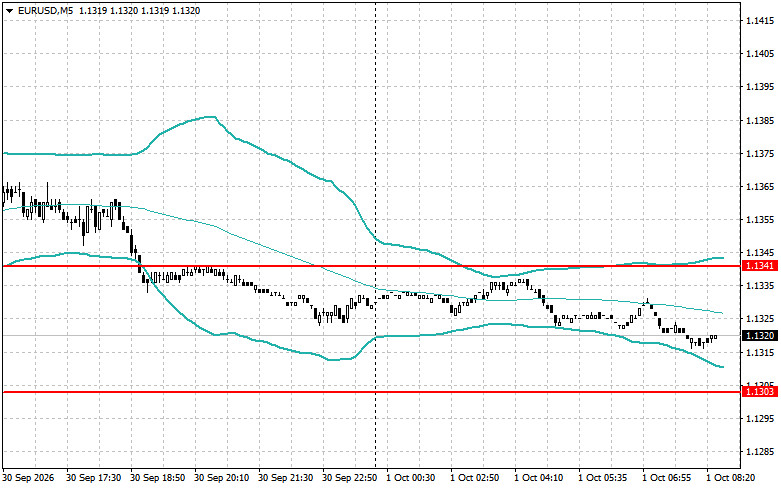Image resolution: width=781 pixels, height=489 pixels.
Task: Select the 1.1365 price scale value
Action: click(760, 187)
